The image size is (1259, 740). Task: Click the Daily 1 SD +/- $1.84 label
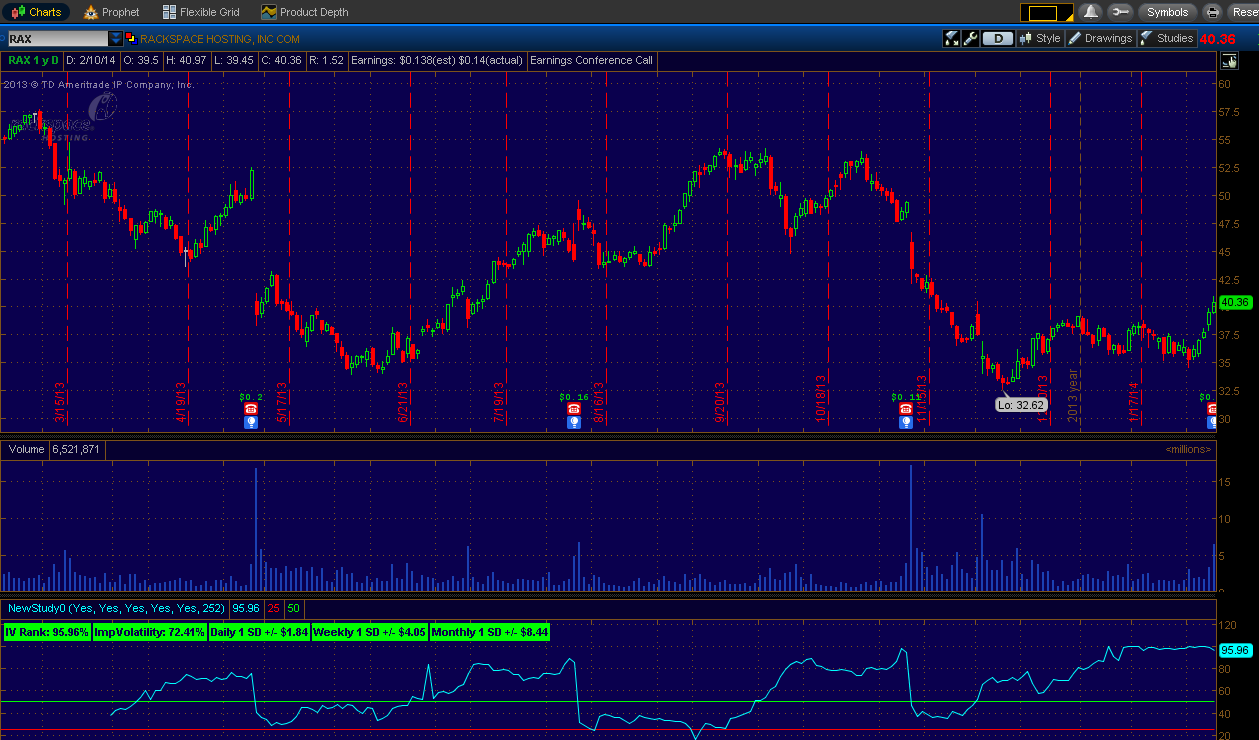point(259,632)
